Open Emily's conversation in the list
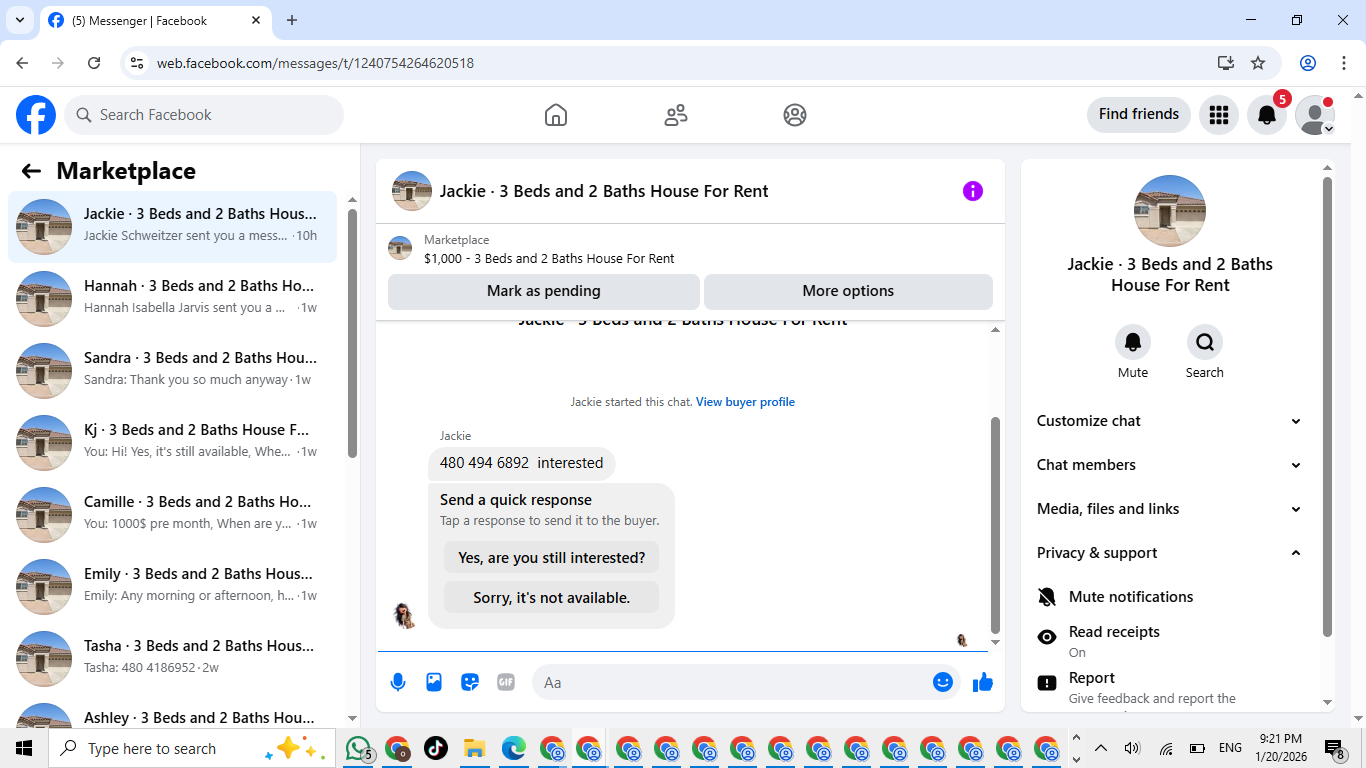1366x768 pixels. pyautogui.click(x=172, y=586)
